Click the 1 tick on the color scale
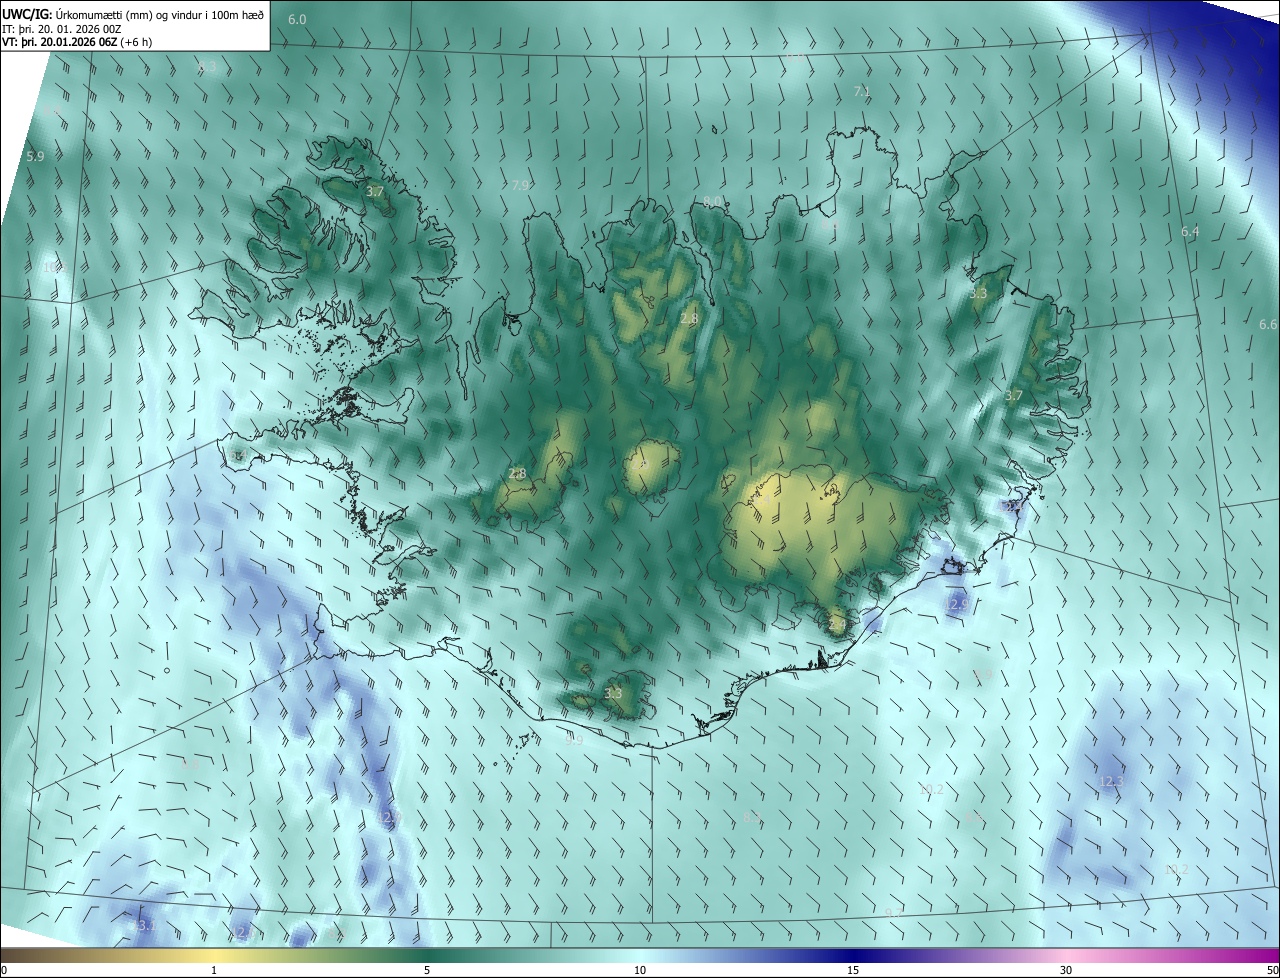 pyautogui.click(x=214, y=970)
